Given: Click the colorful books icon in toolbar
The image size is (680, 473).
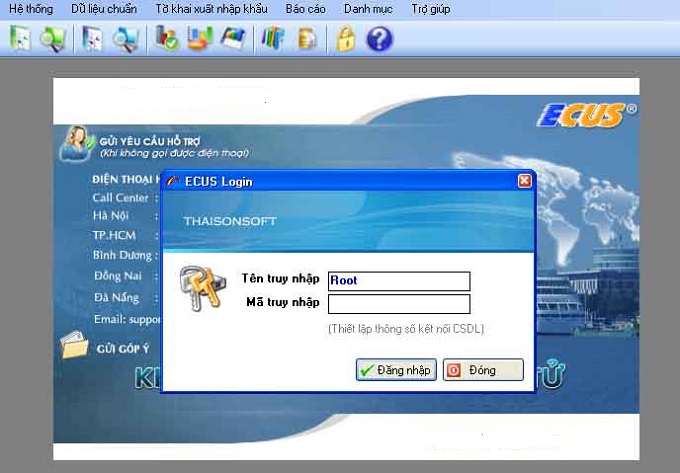Looking at the screenshot, I should (271, 39).
